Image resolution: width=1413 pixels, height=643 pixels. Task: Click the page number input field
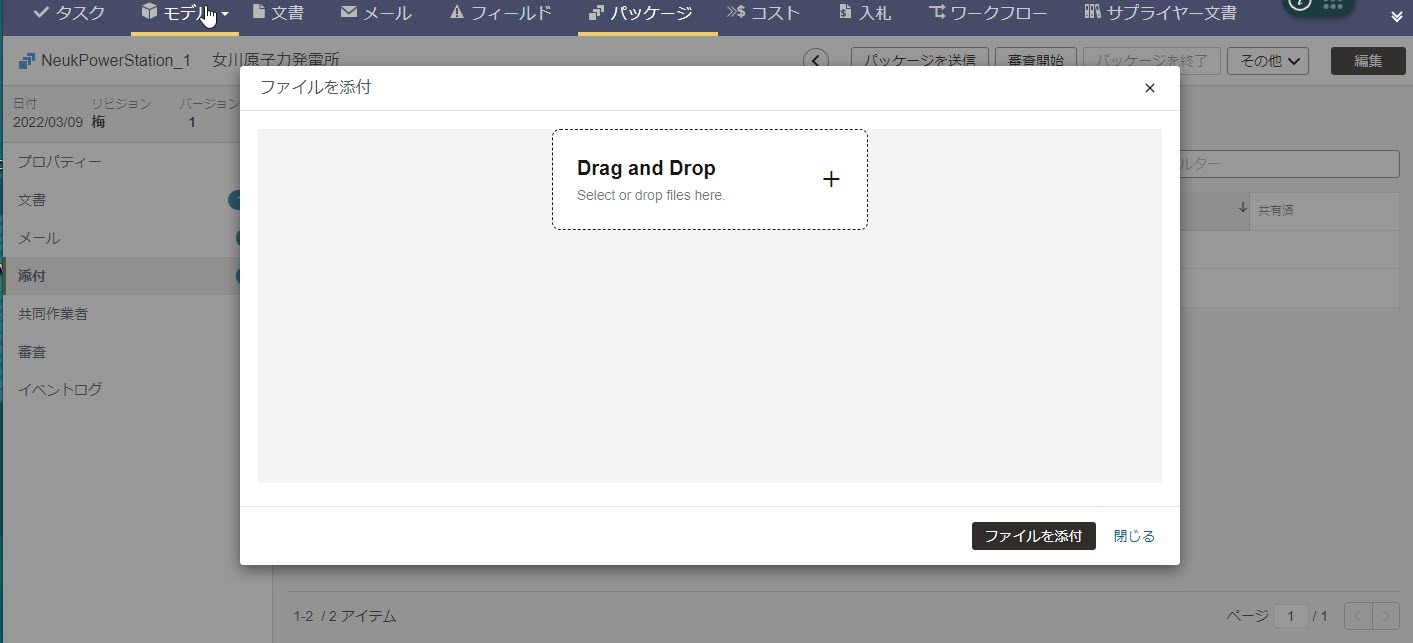click(x=1290, y=616)
